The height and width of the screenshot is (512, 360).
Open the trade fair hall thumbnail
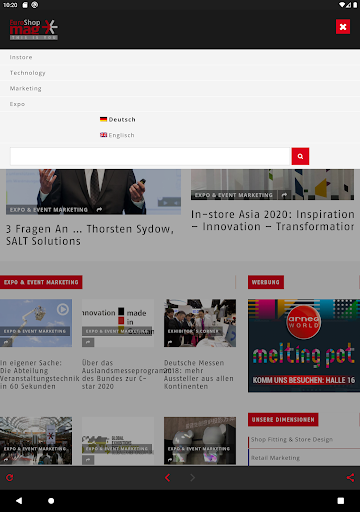[x=36, y=441]
